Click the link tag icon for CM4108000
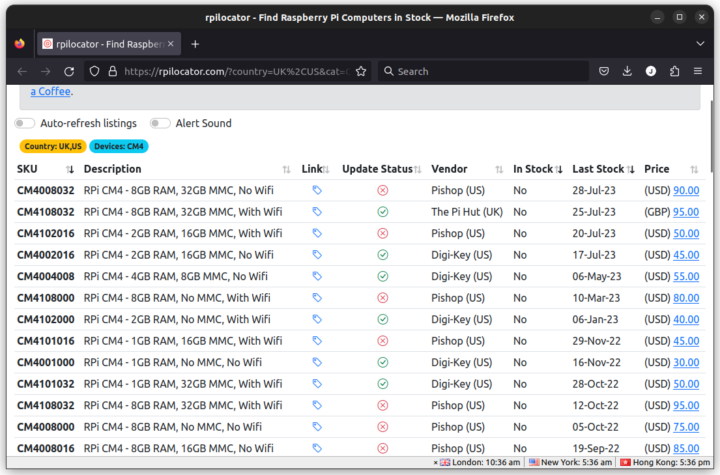Screen dimensions: 720x475 [x=317, y=298]
